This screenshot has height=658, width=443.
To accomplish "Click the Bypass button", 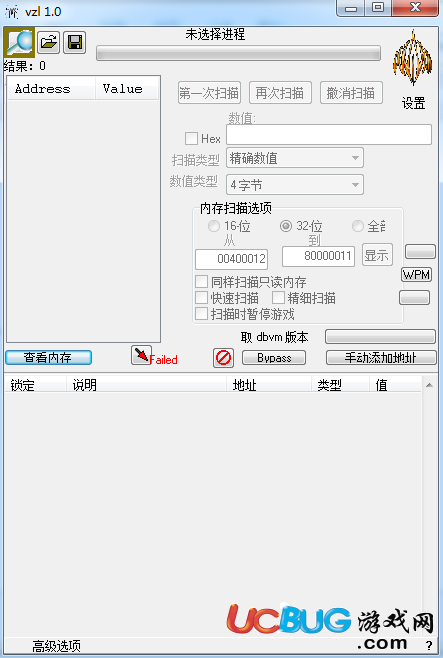I will (x=274, y=358).
